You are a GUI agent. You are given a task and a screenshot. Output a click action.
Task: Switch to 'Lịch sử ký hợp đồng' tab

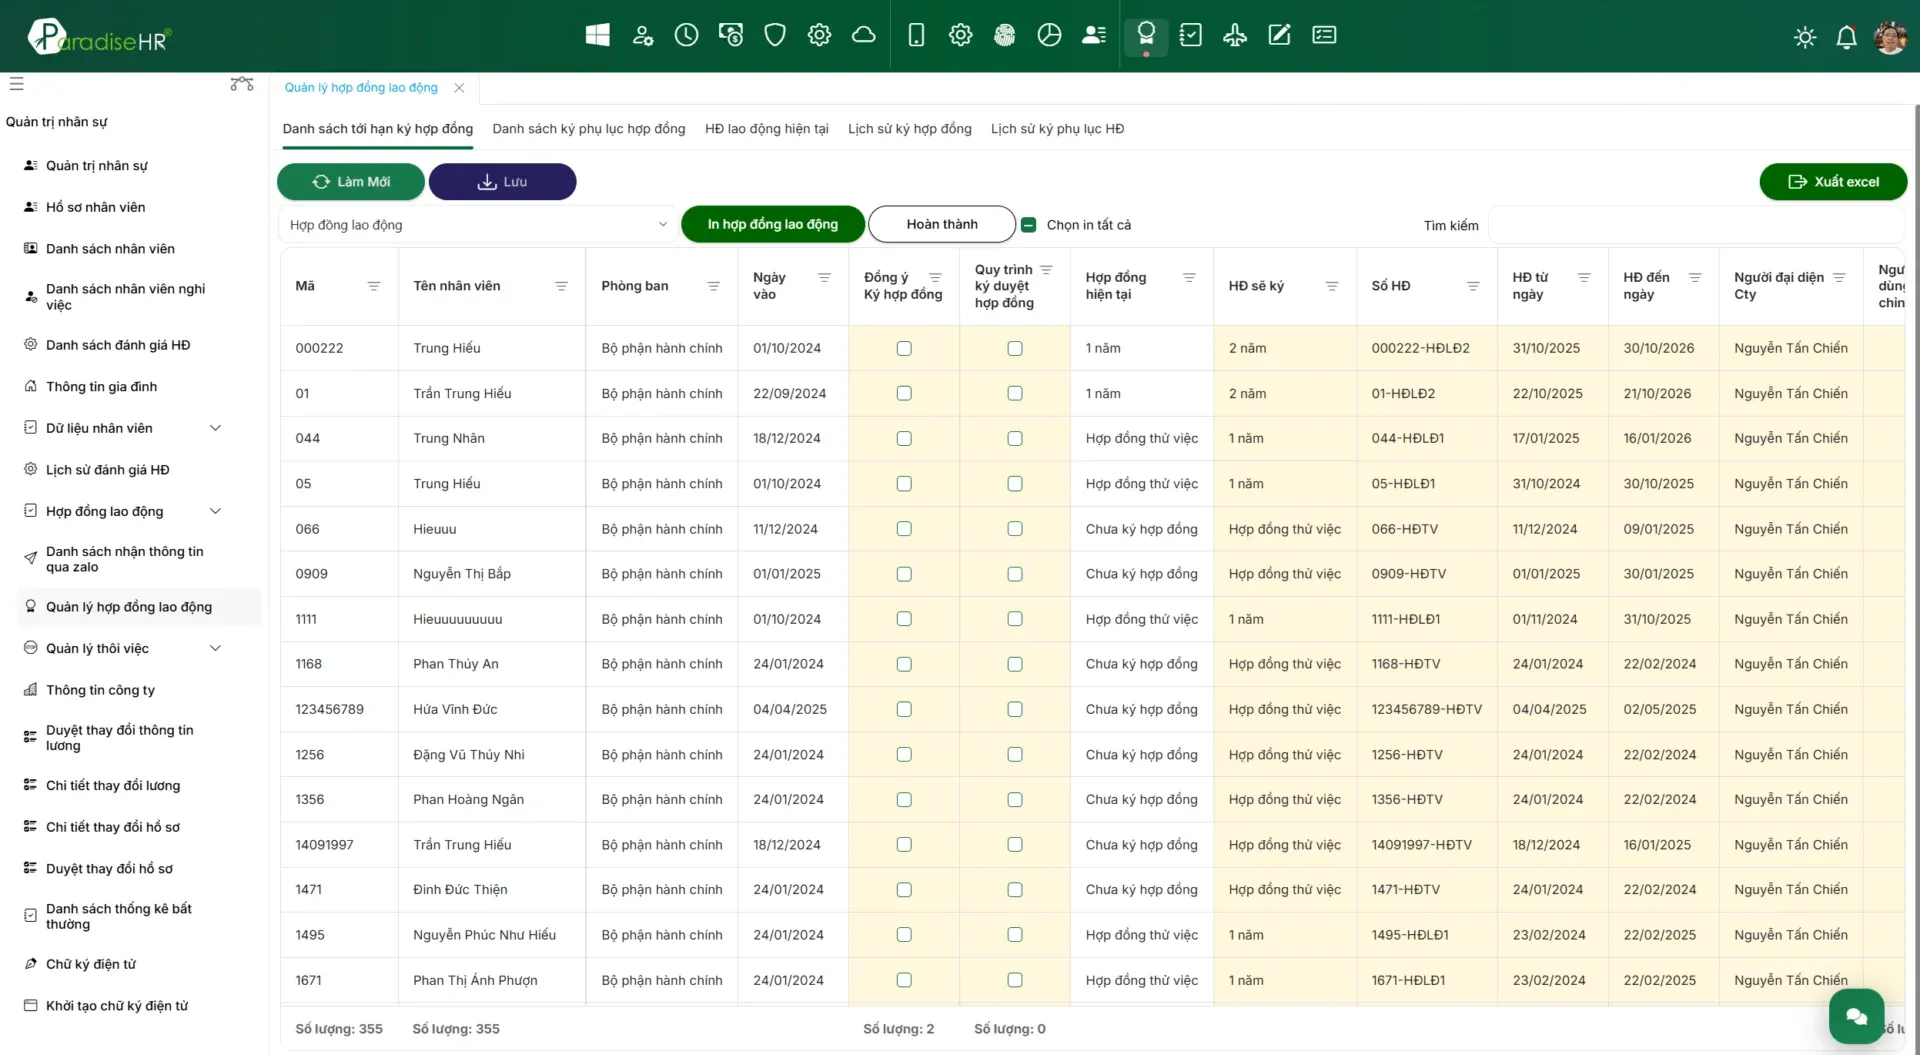coord(909,129)
